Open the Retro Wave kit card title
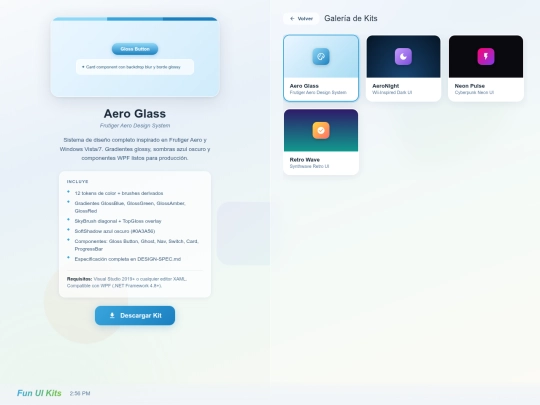The height and width of the screenshot is (405, 540). coord(305,160)
